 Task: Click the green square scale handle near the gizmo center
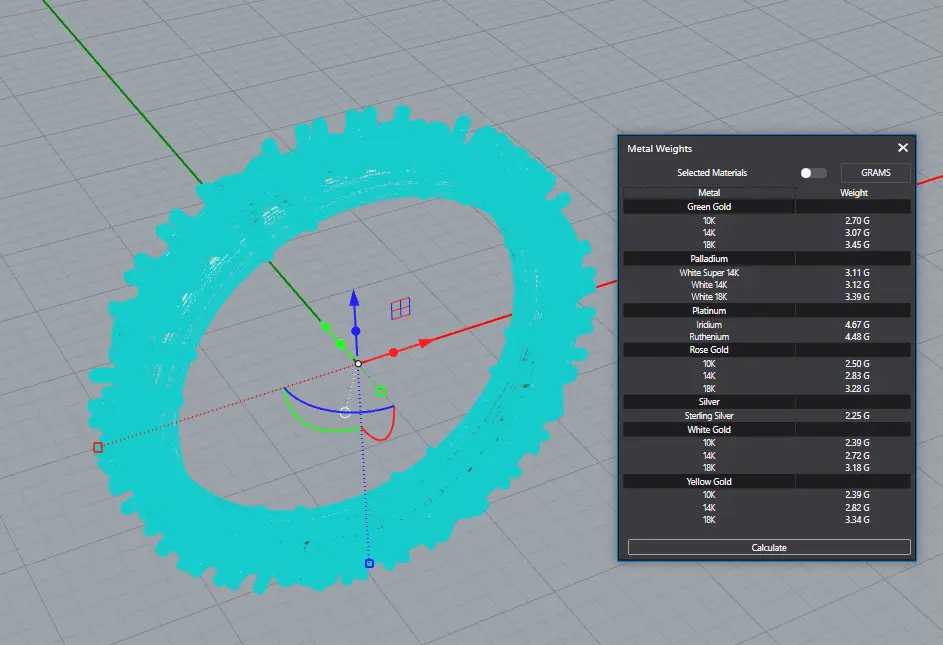point(381,391)
